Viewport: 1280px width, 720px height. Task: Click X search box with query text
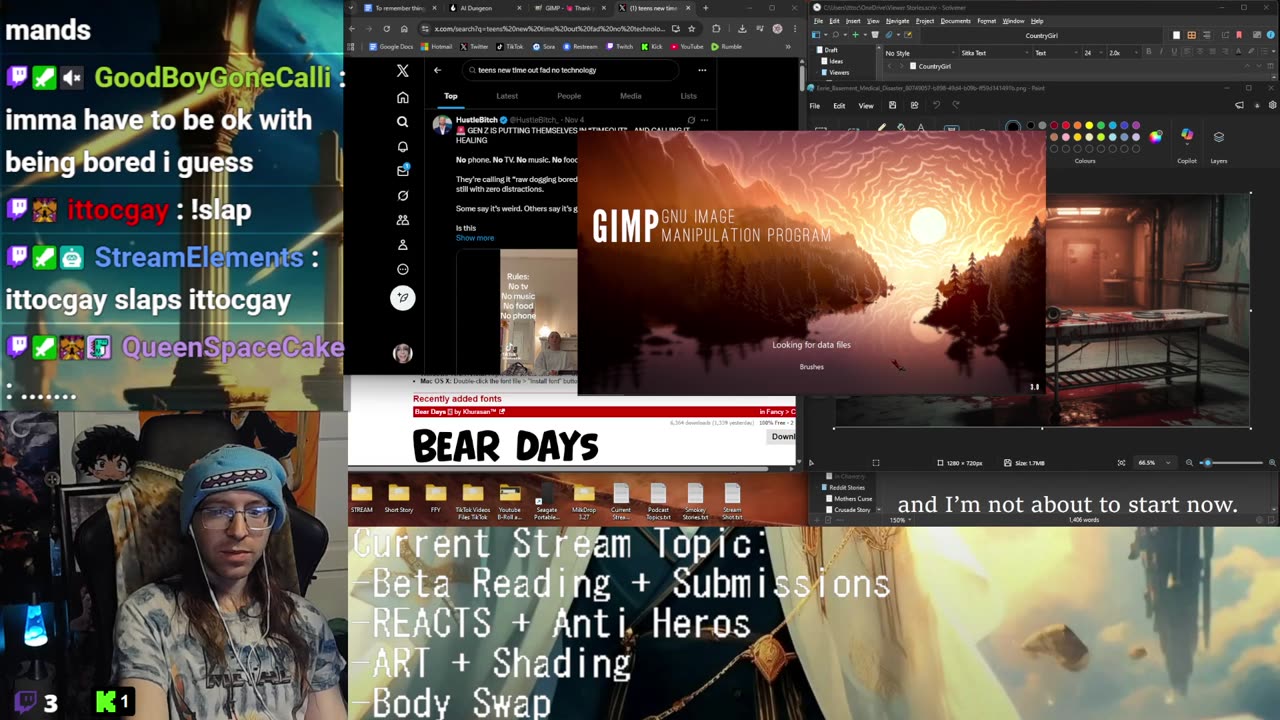(572, 70)
